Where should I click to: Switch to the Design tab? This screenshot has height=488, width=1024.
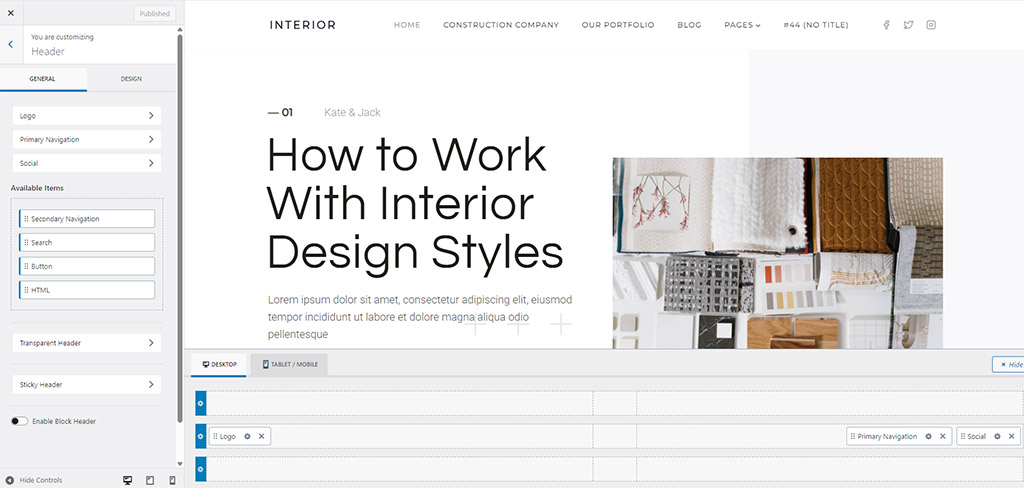(x=131, y=78)
